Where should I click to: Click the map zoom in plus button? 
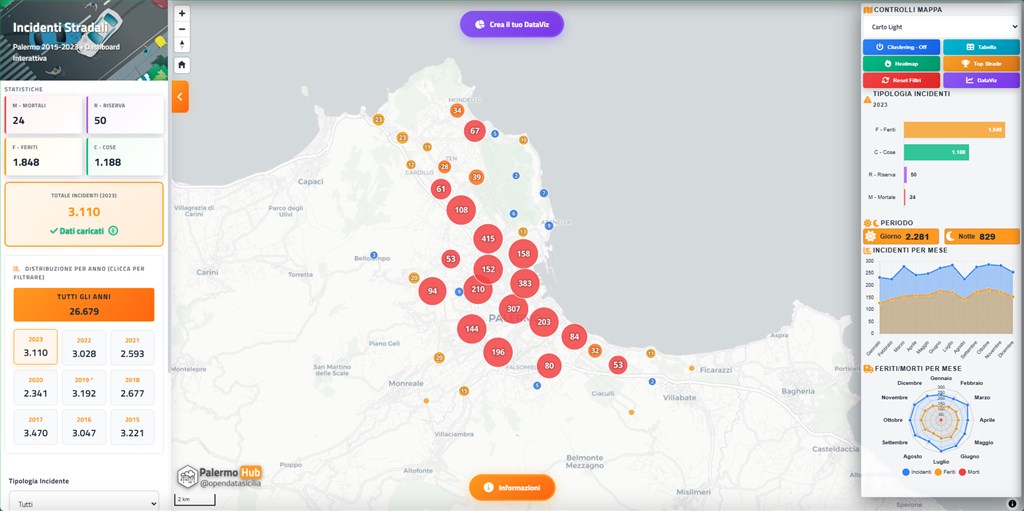(x=181, y=14)
